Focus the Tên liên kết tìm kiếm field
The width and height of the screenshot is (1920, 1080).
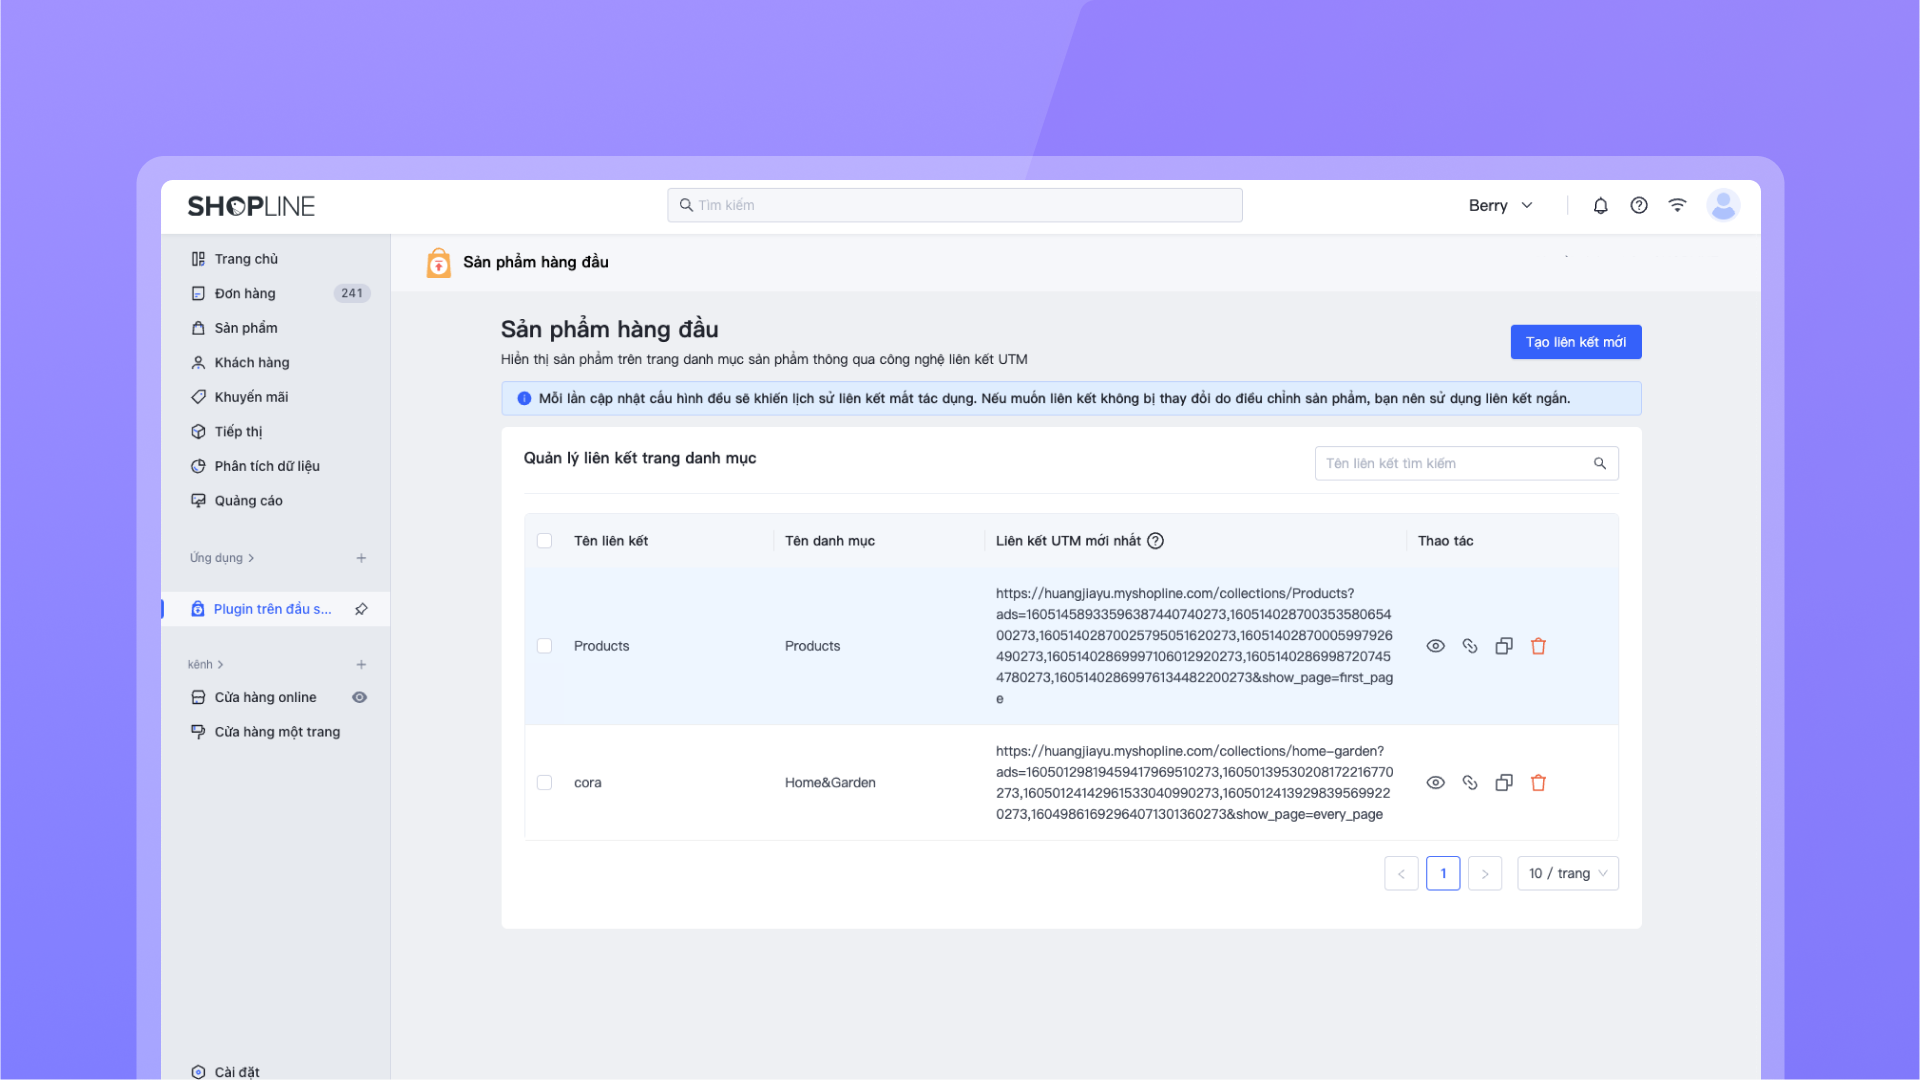coord(1455,464)
